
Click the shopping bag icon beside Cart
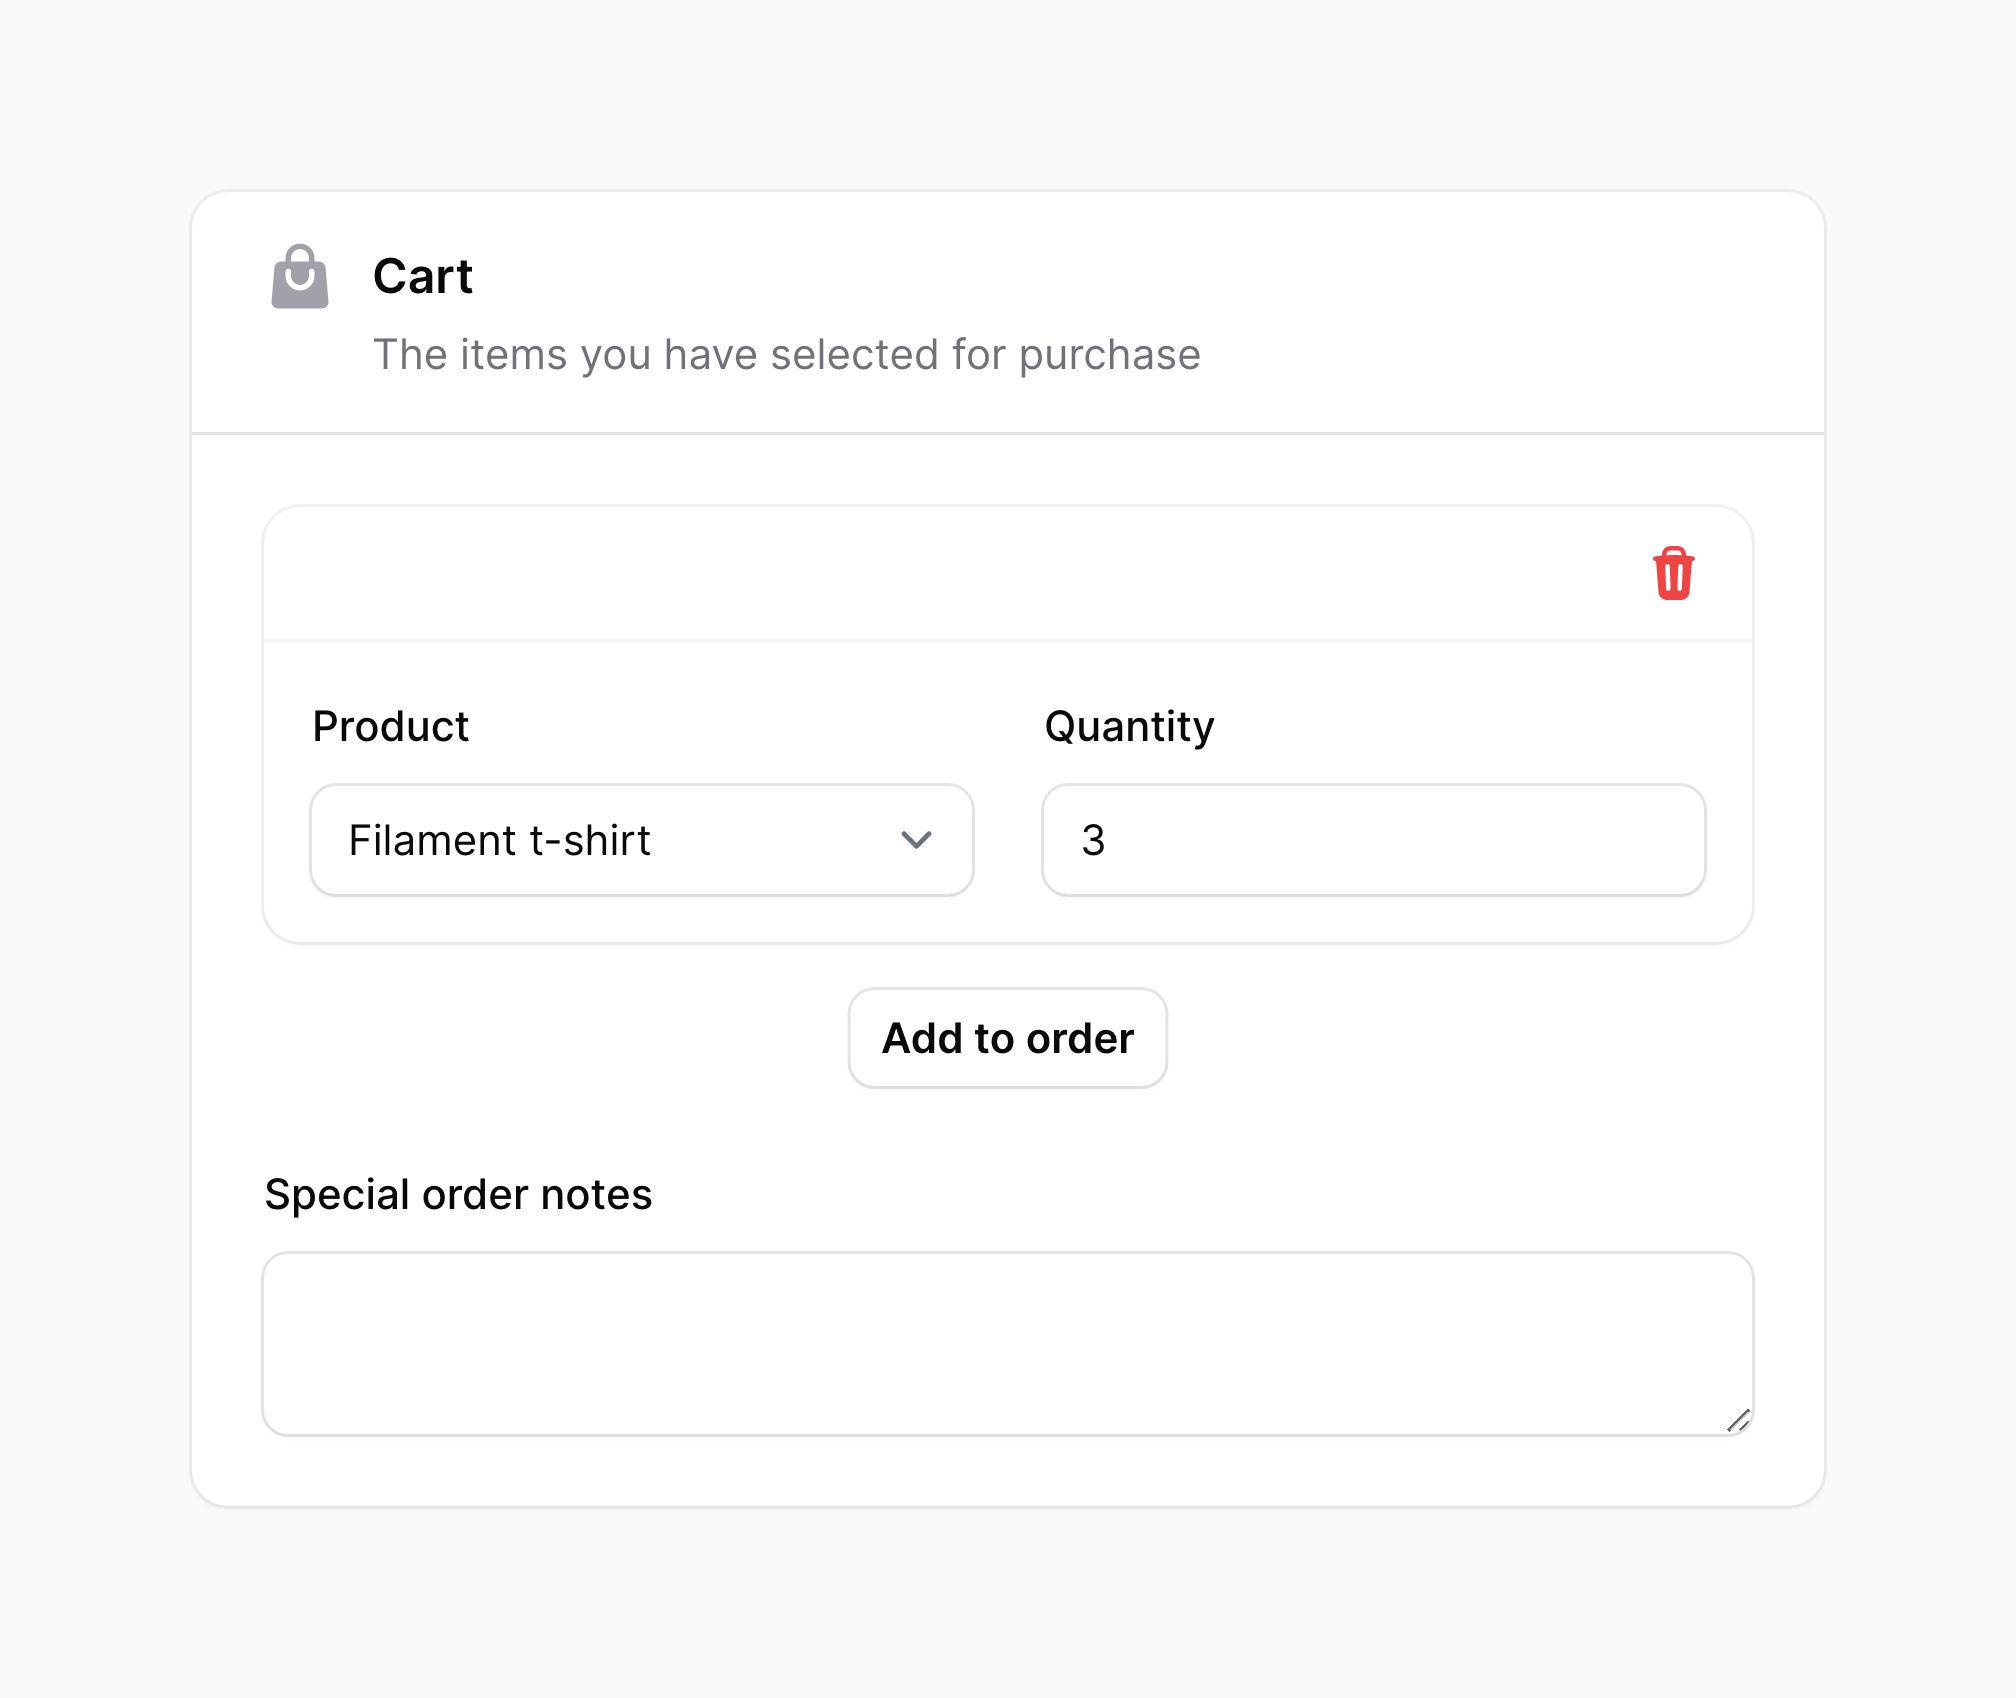point(300,276)
